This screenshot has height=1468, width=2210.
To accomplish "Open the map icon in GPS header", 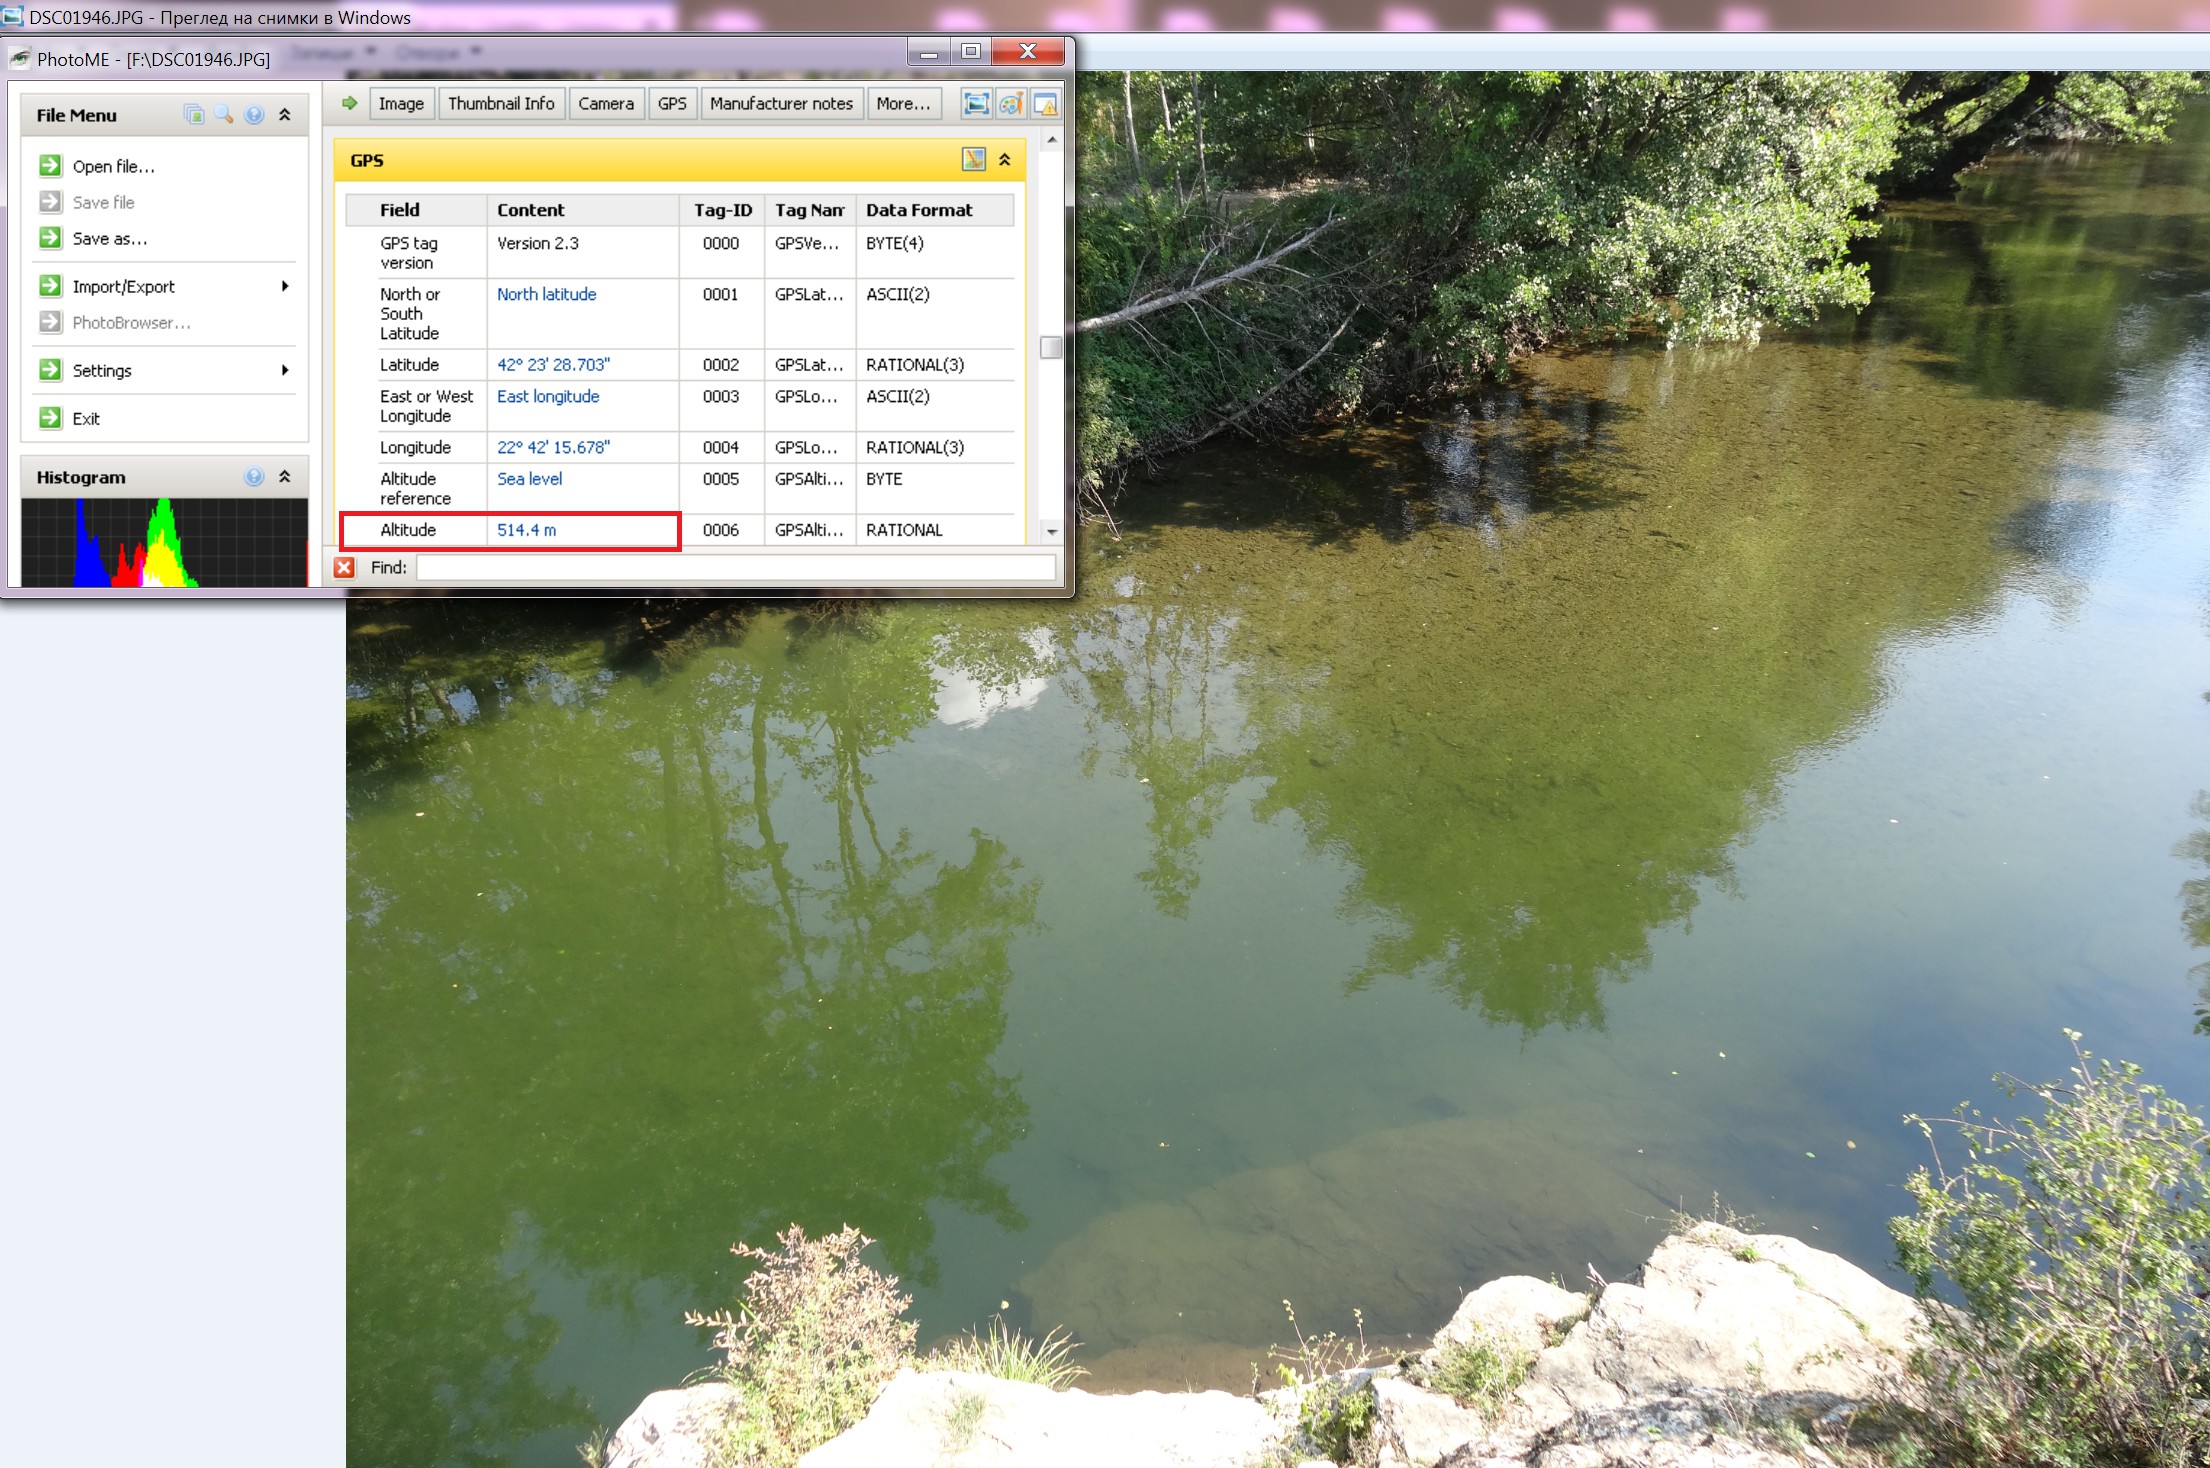I will (973, 160).
